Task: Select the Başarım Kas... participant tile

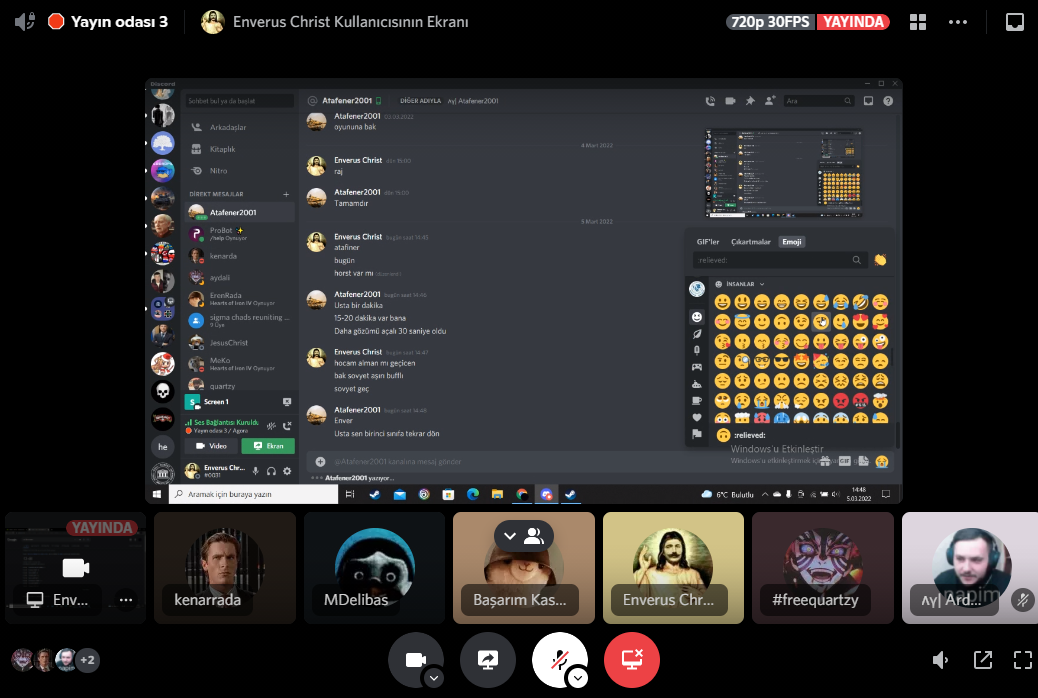Action: [524, 568]
